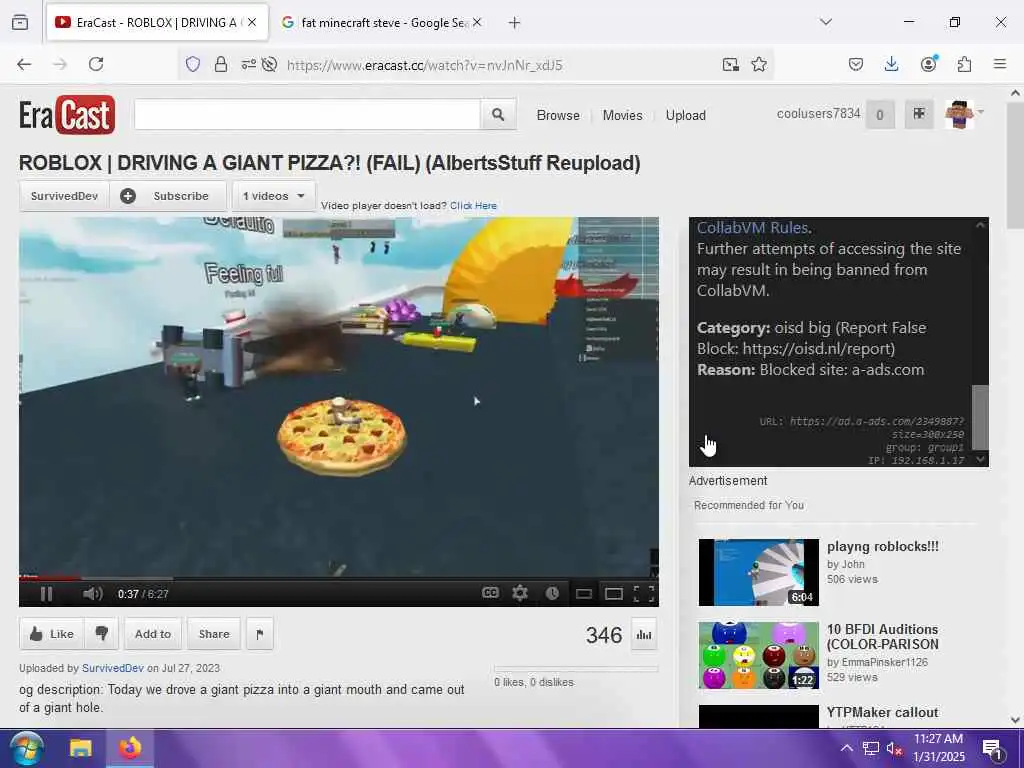Viewport: 1024px width, 768px height.
Task: Go back to previous page
Action: tap(24, 64)
